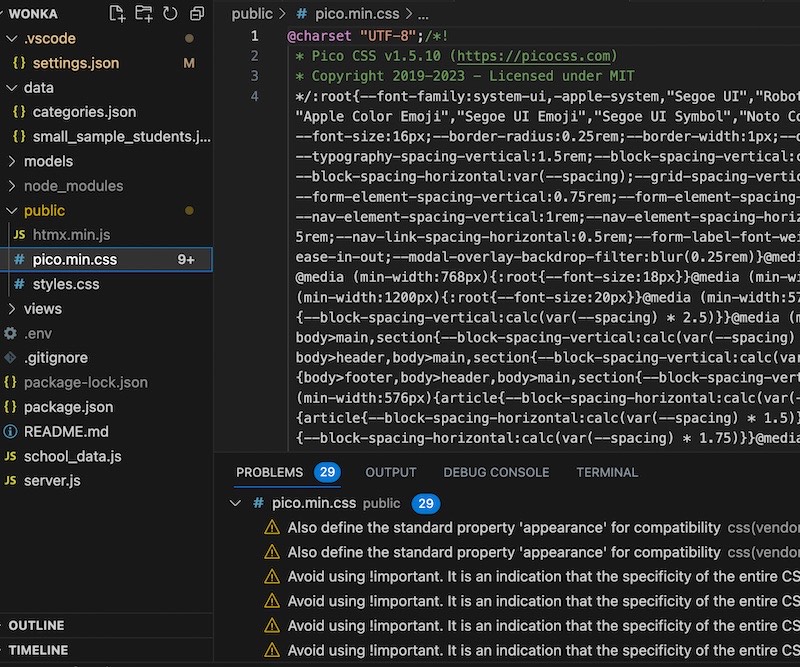
Task: Open https://picocss.com link in editor
Action: click(533, 56)
